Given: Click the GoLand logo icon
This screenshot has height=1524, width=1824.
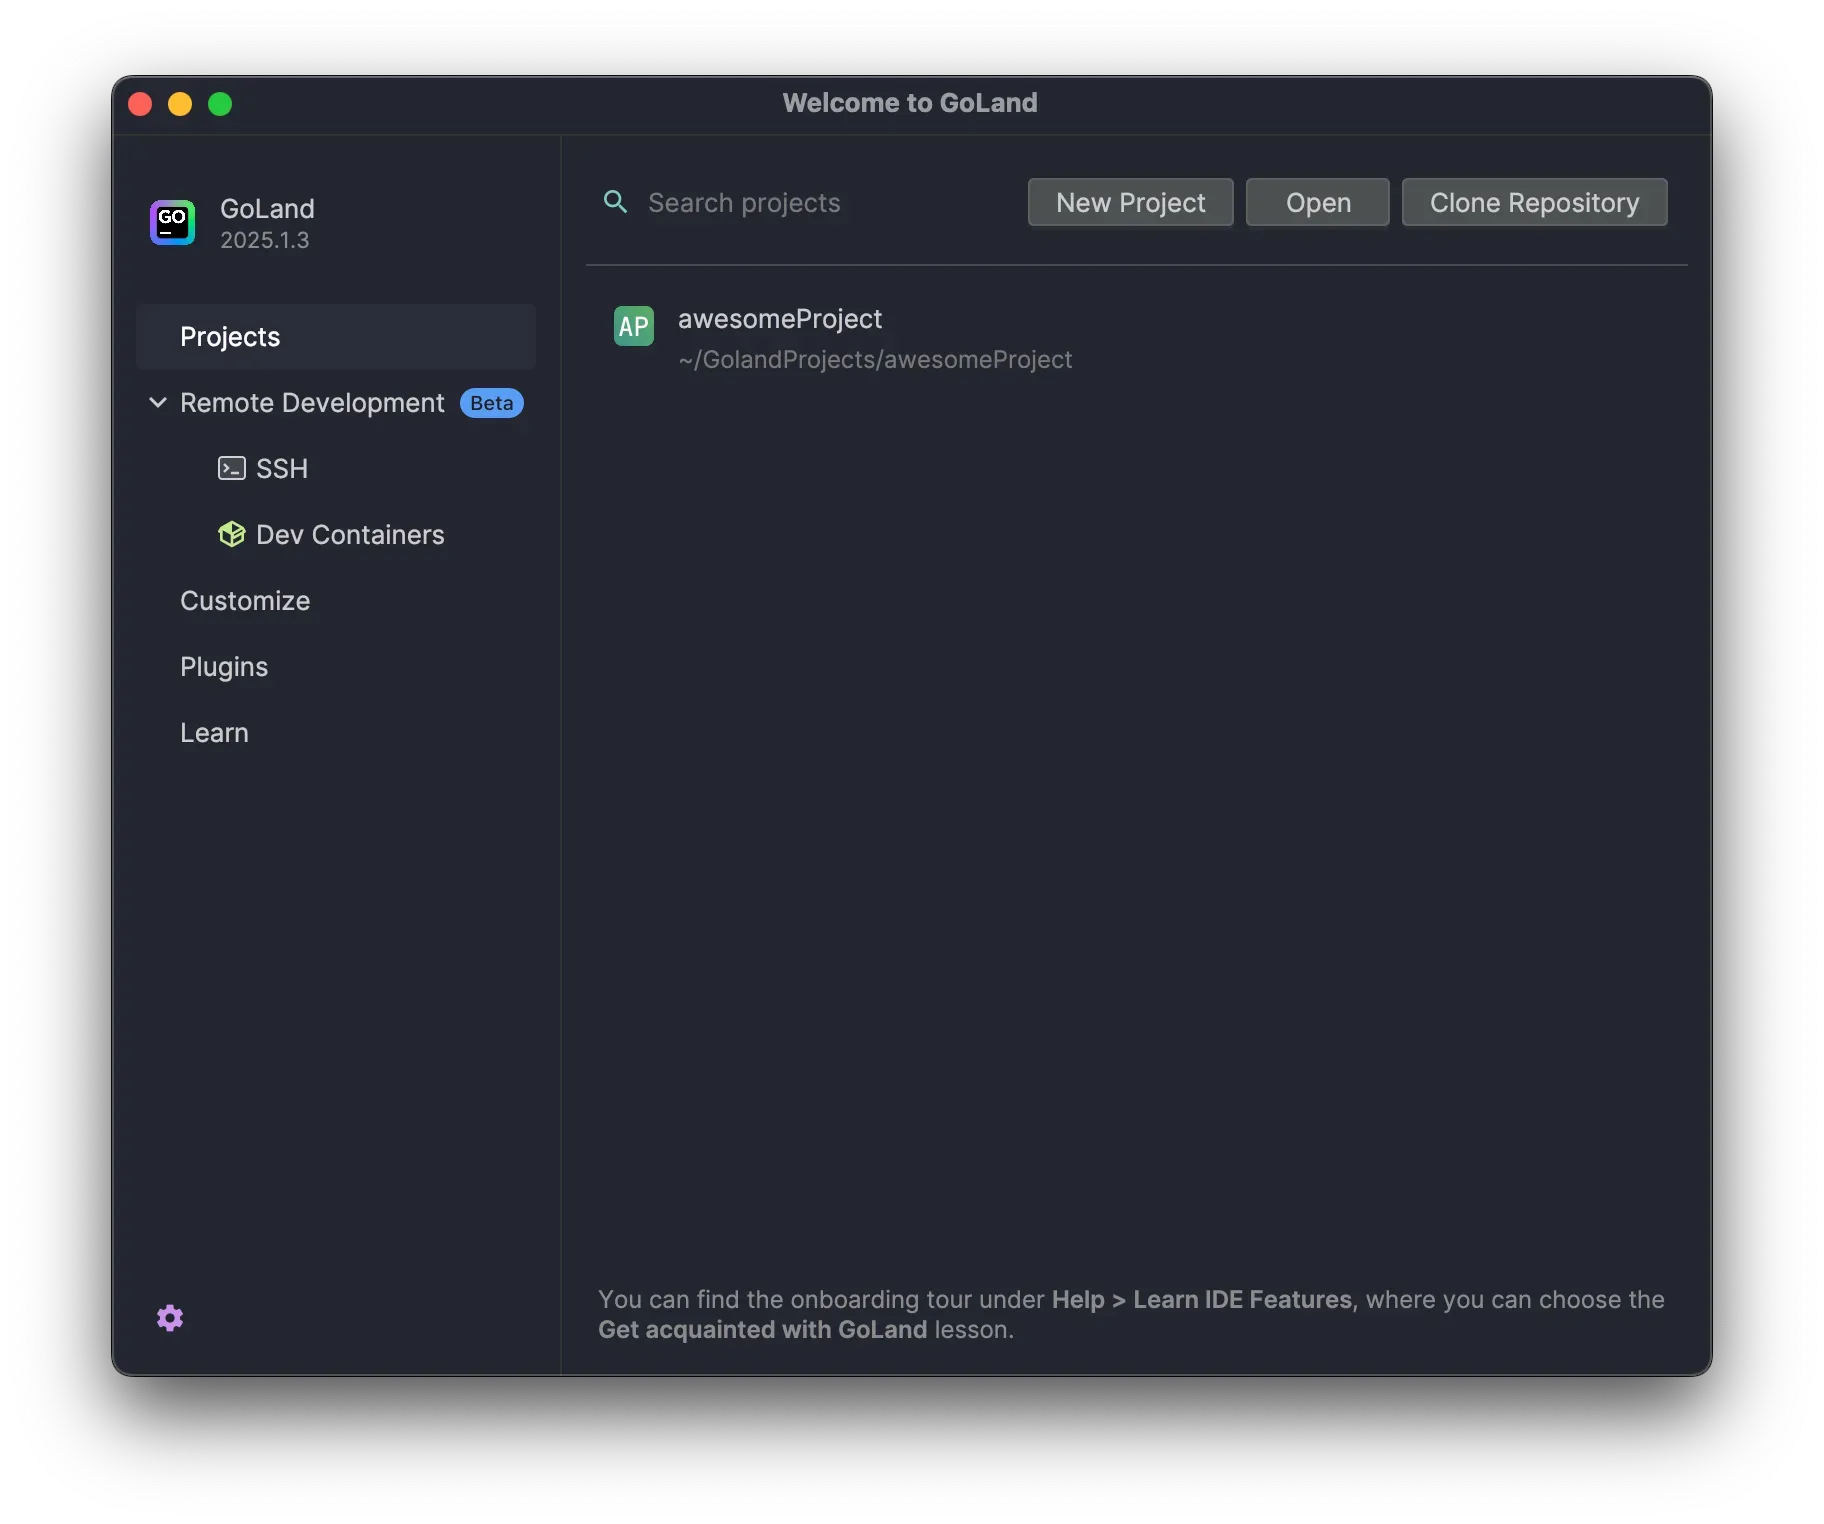Looking at the screenshot, I should [x=171, y=222].
